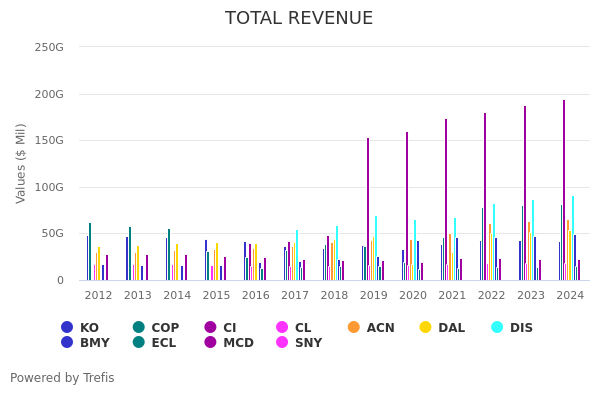
Task: Click the tall purple bar for 2021
Action: (x=446, y=200)
